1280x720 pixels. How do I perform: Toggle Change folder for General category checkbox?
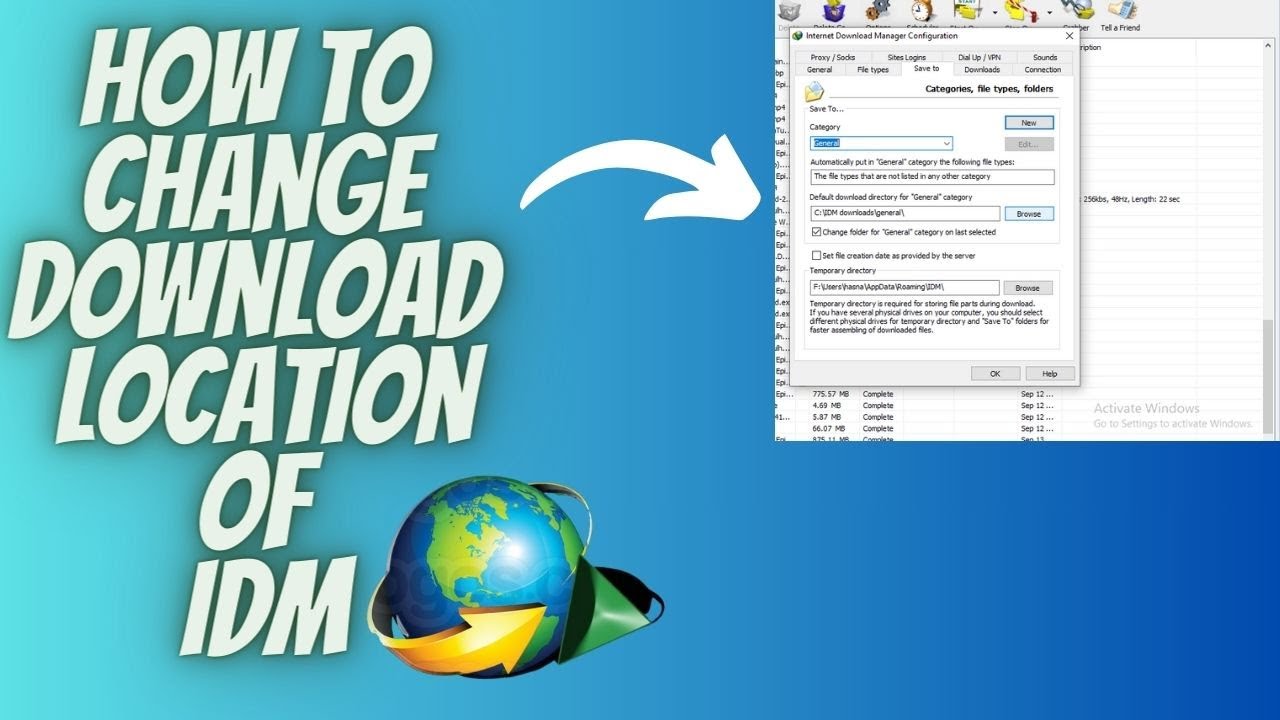pos(816,232)
